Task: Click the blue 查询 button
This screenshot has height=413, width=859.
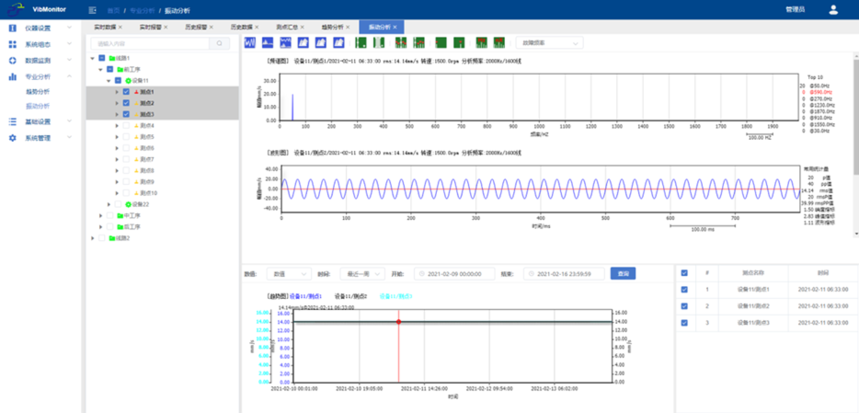Action: 623,273
